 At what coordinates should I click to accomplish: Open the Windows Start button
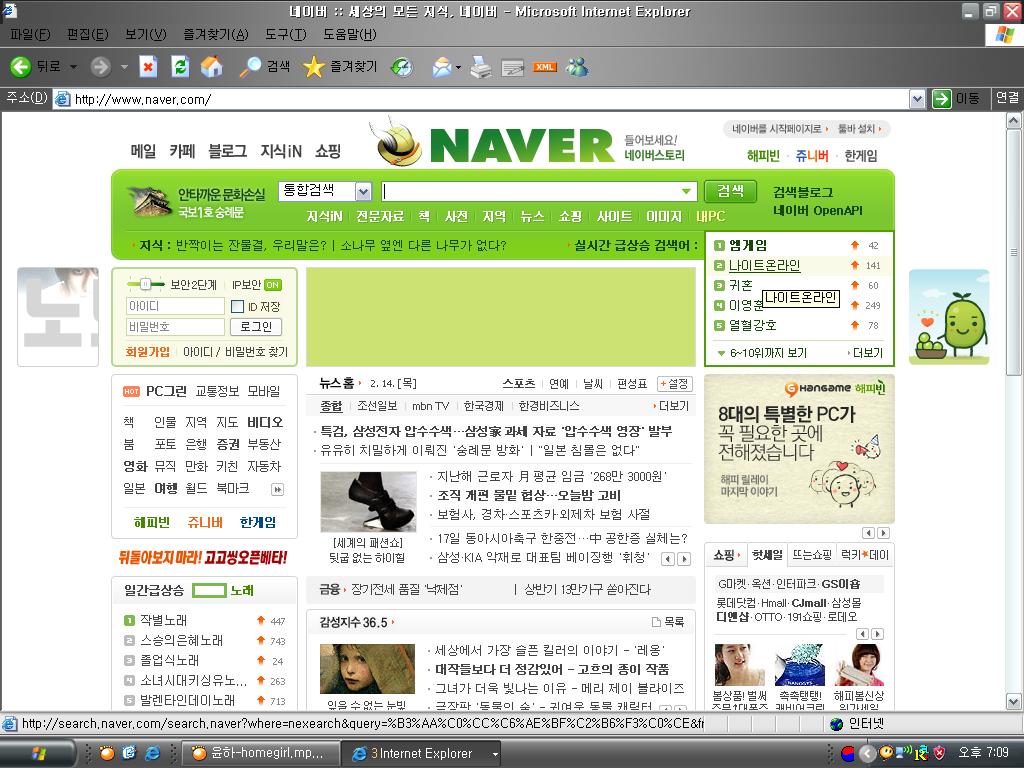38,754
